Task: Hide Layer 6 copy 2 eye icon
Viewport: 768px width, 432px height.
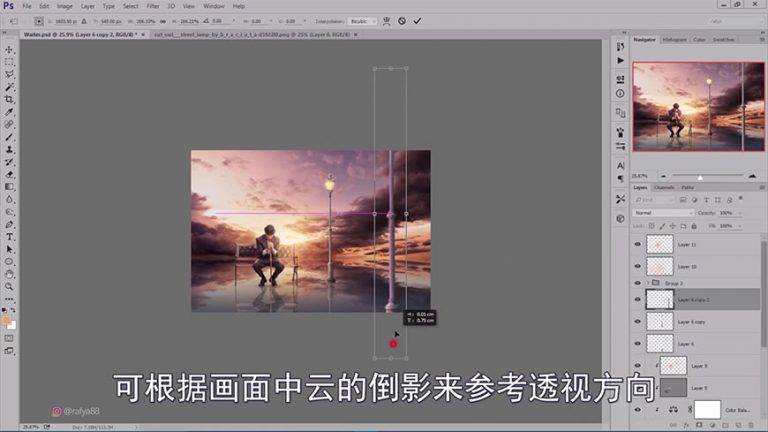Action: click(637, 299)
